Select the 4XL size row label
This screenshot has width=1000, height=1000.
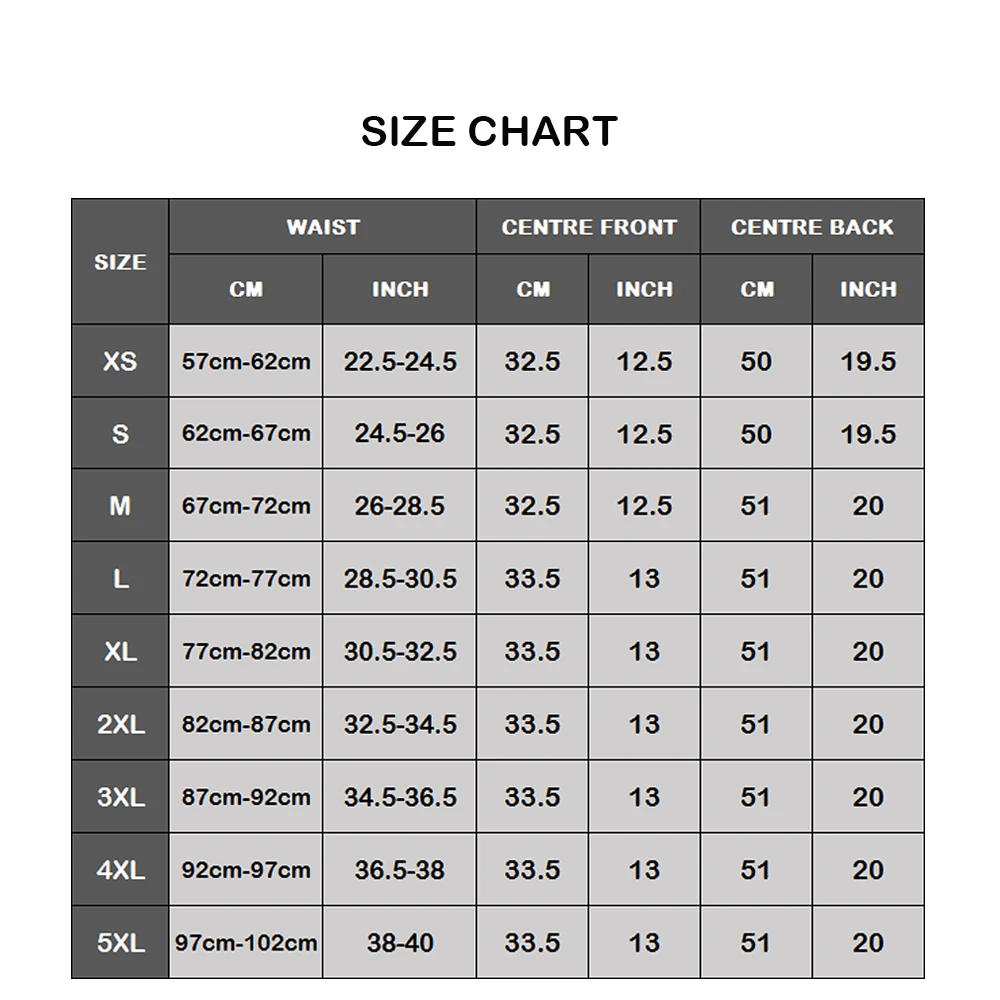(120, 870)
